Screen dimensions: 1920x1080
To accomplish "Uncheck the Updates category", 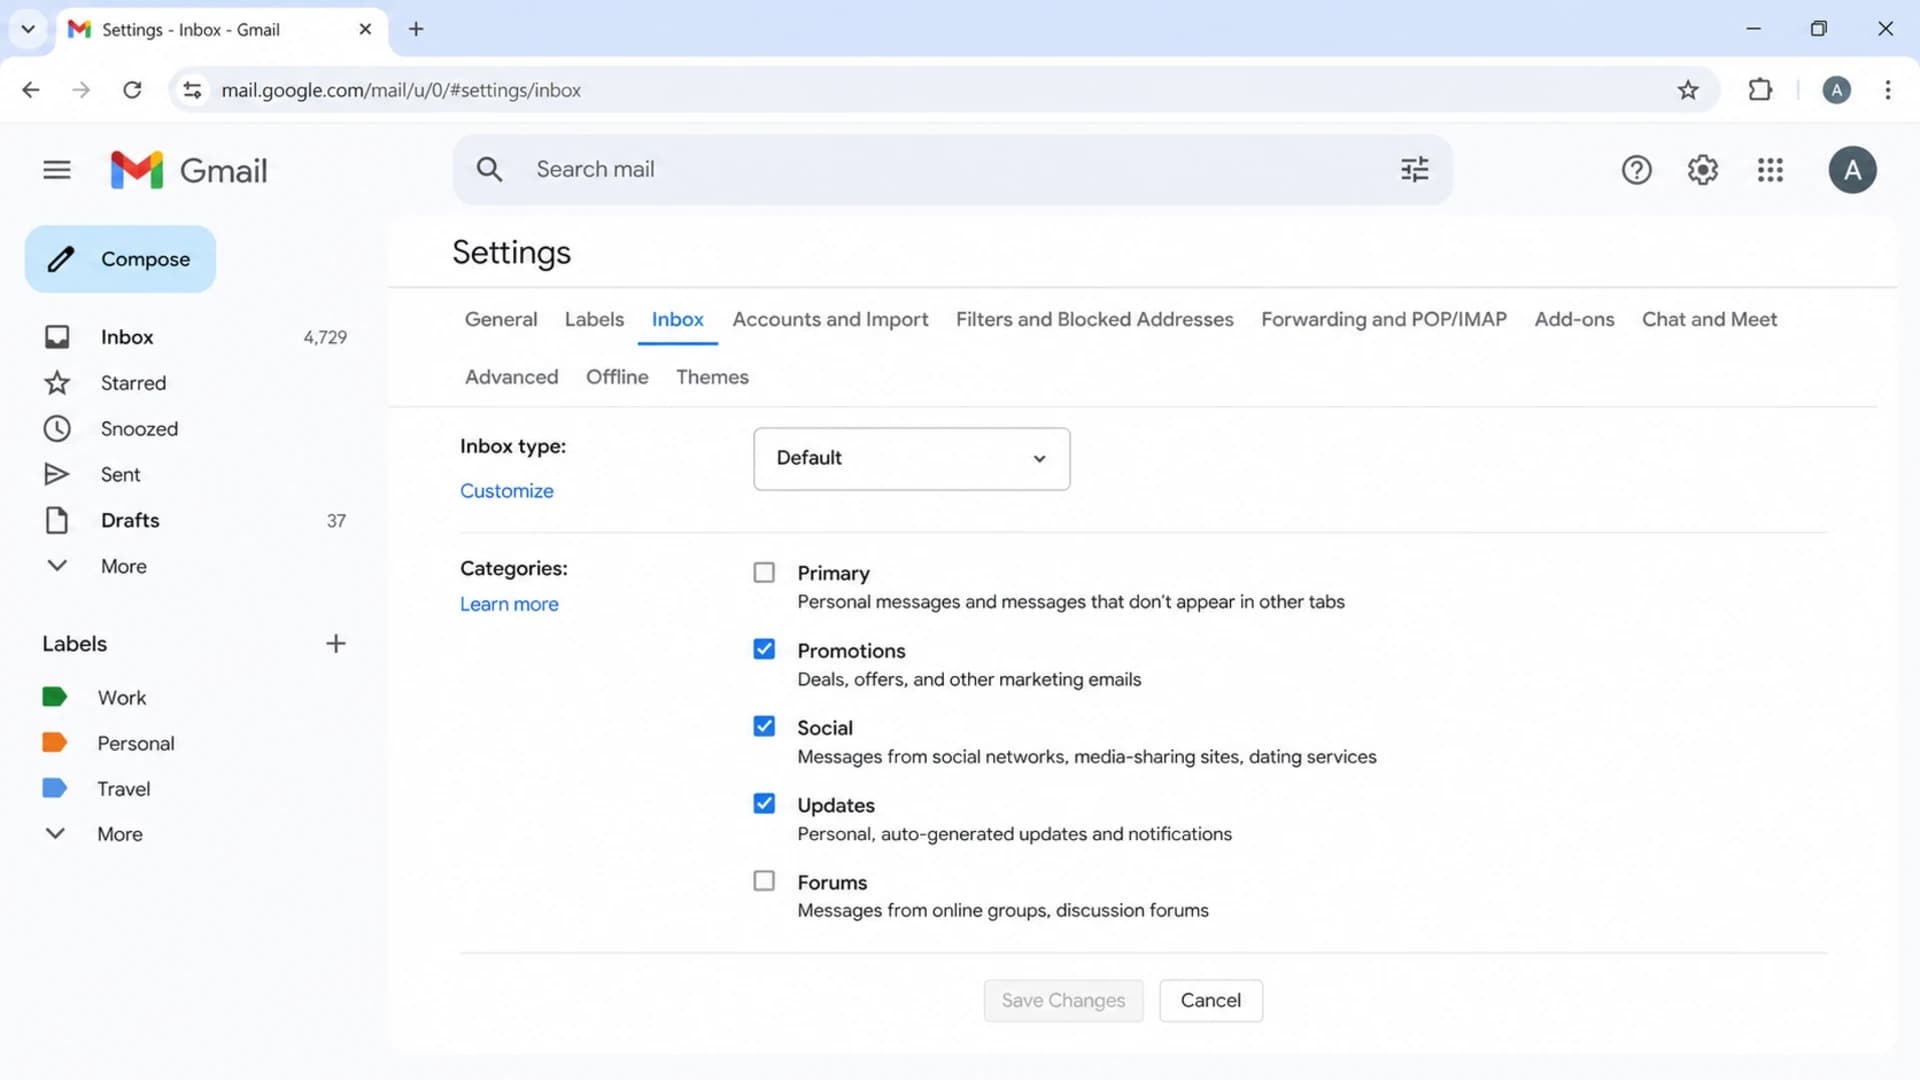I will [764, 804].
